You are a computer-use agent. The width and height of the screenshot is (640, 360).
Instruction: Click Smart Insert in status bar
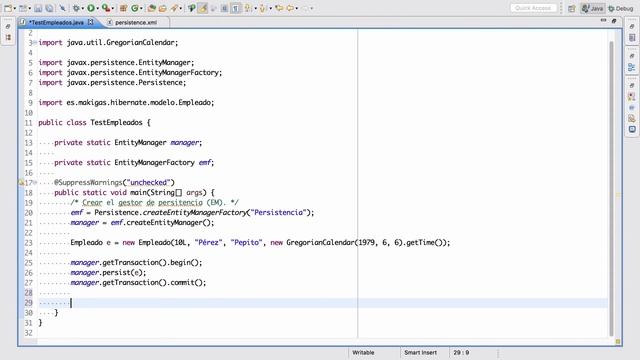click(420, 352)
